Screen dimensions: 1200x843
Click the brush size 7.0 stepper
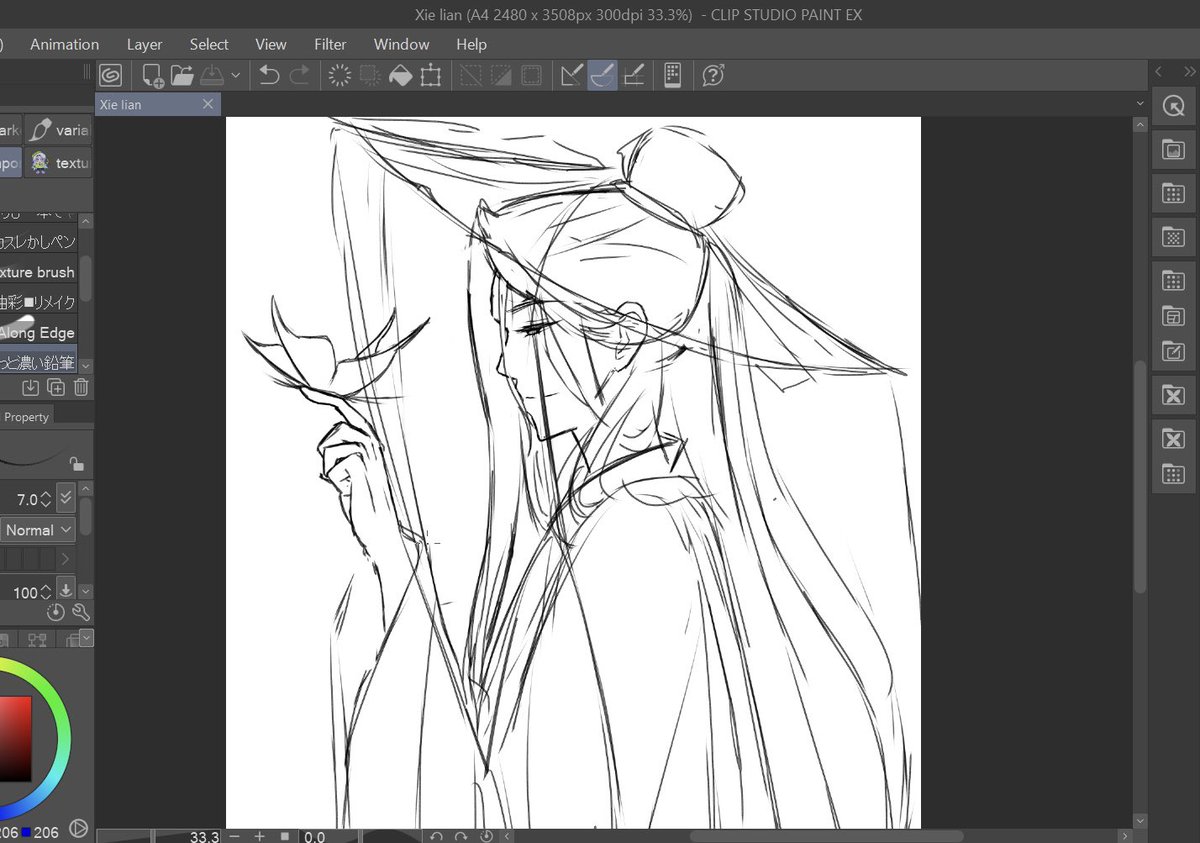(46, 499)
